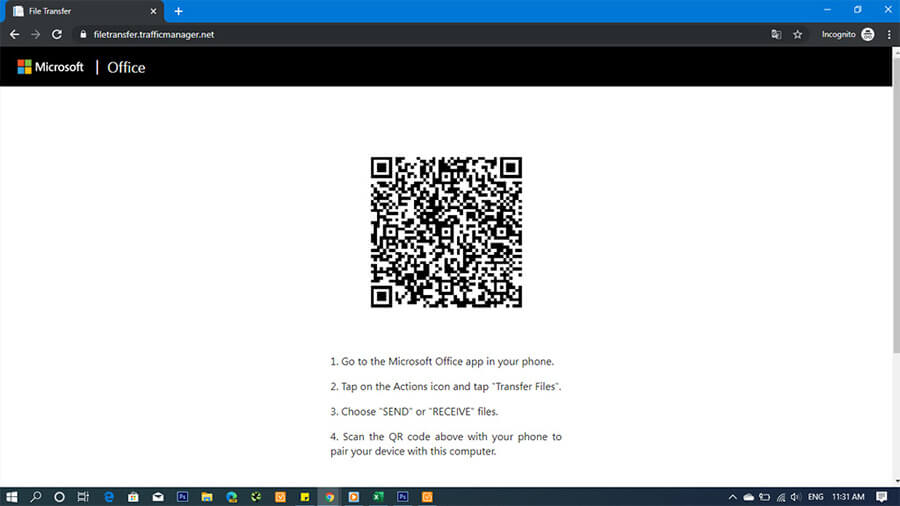
Task: Click the QR code image
Action: [x=446, y=232]
